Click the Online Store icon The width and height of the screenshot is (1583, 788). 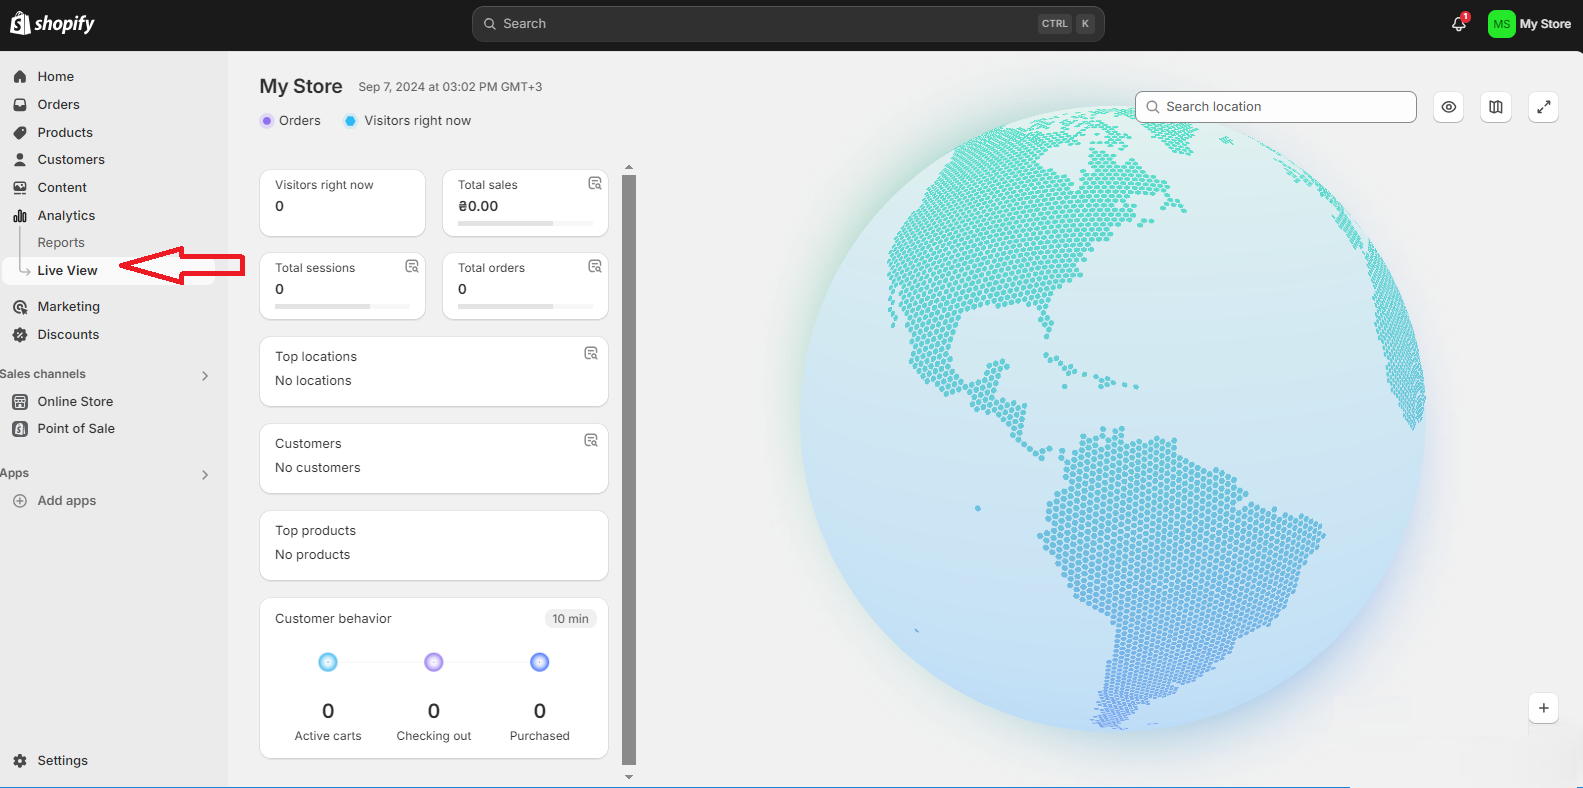pos(20,402)
